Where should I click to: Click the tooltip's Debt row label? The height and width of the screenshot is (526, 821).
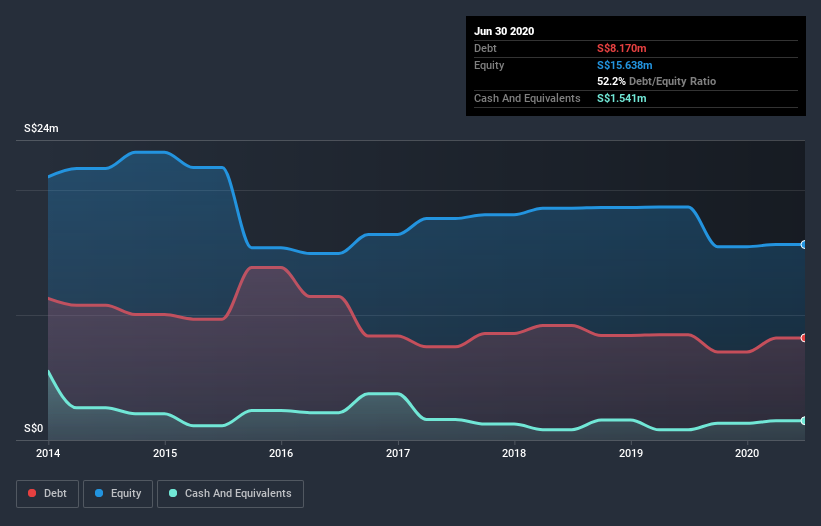pyautogui.click(x=485, y=48)
